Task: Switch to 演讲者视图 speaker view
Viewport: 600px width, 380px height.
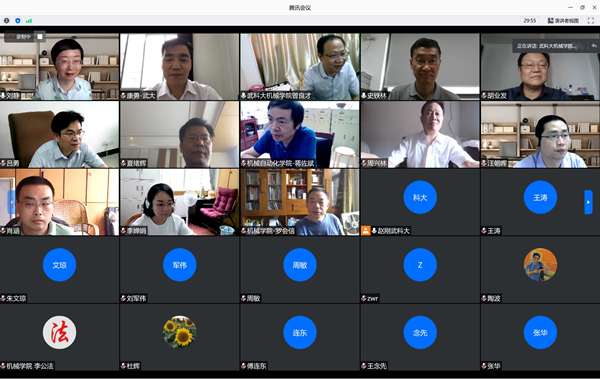Action: [563, 21]
